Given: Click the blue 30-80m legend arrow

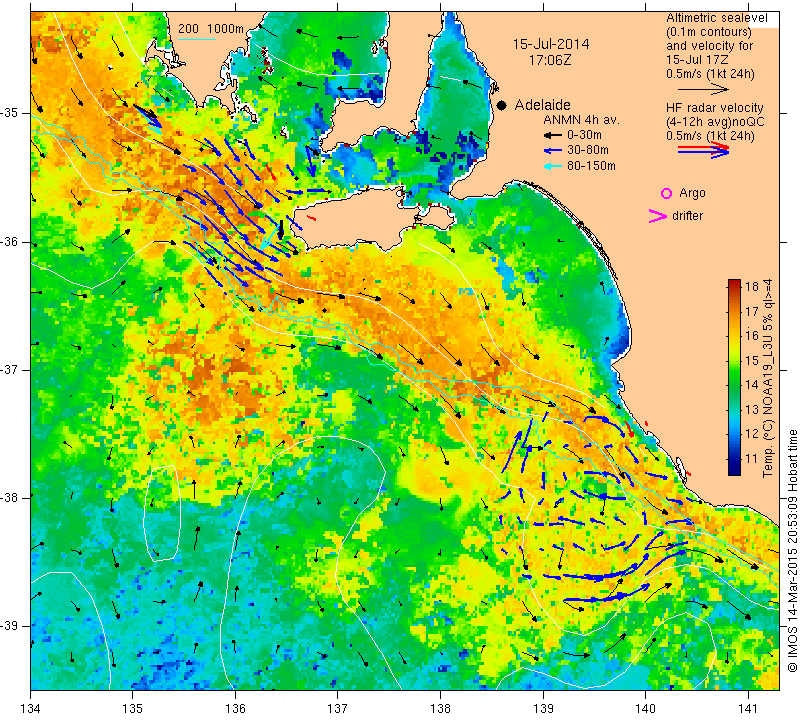Looking at the screenshot, I should point(552,151).
